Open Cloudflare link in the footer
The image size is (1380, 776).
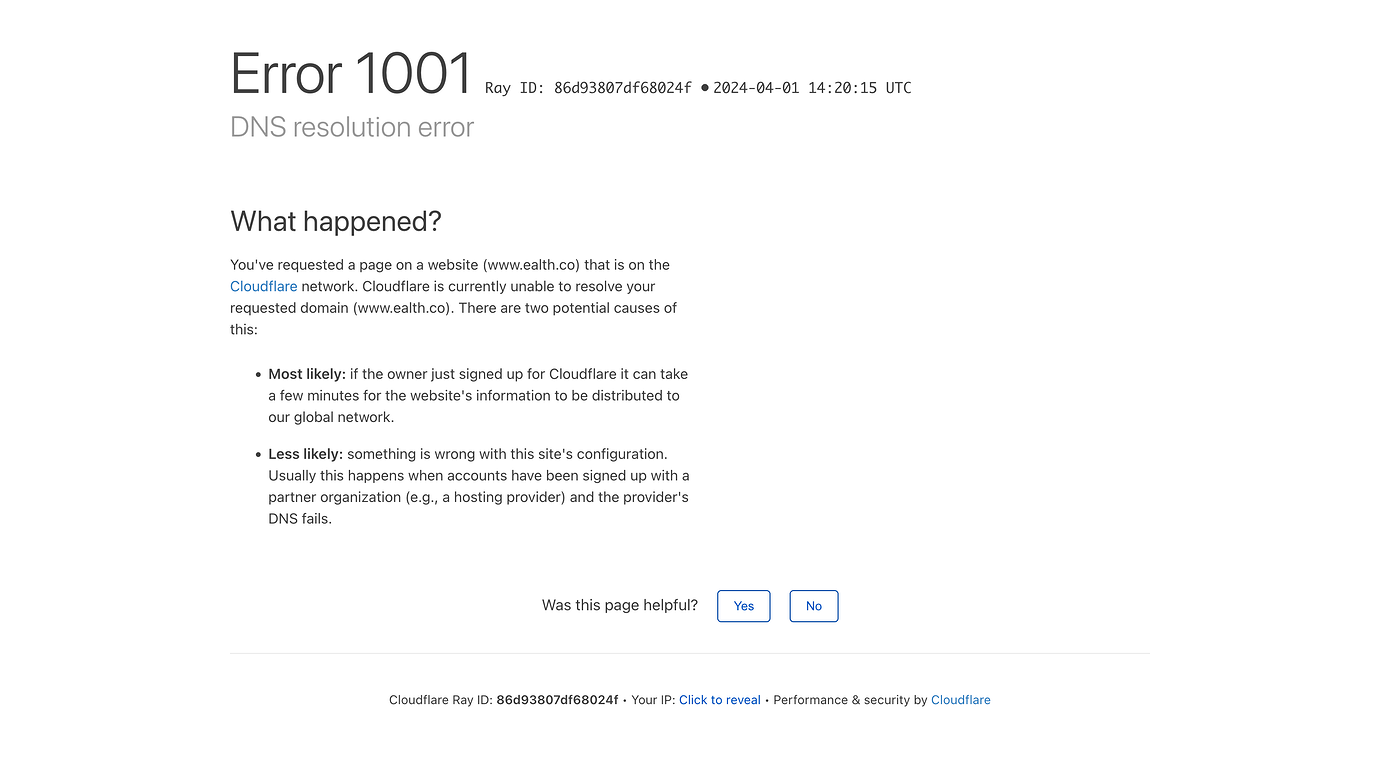point(960,699)
